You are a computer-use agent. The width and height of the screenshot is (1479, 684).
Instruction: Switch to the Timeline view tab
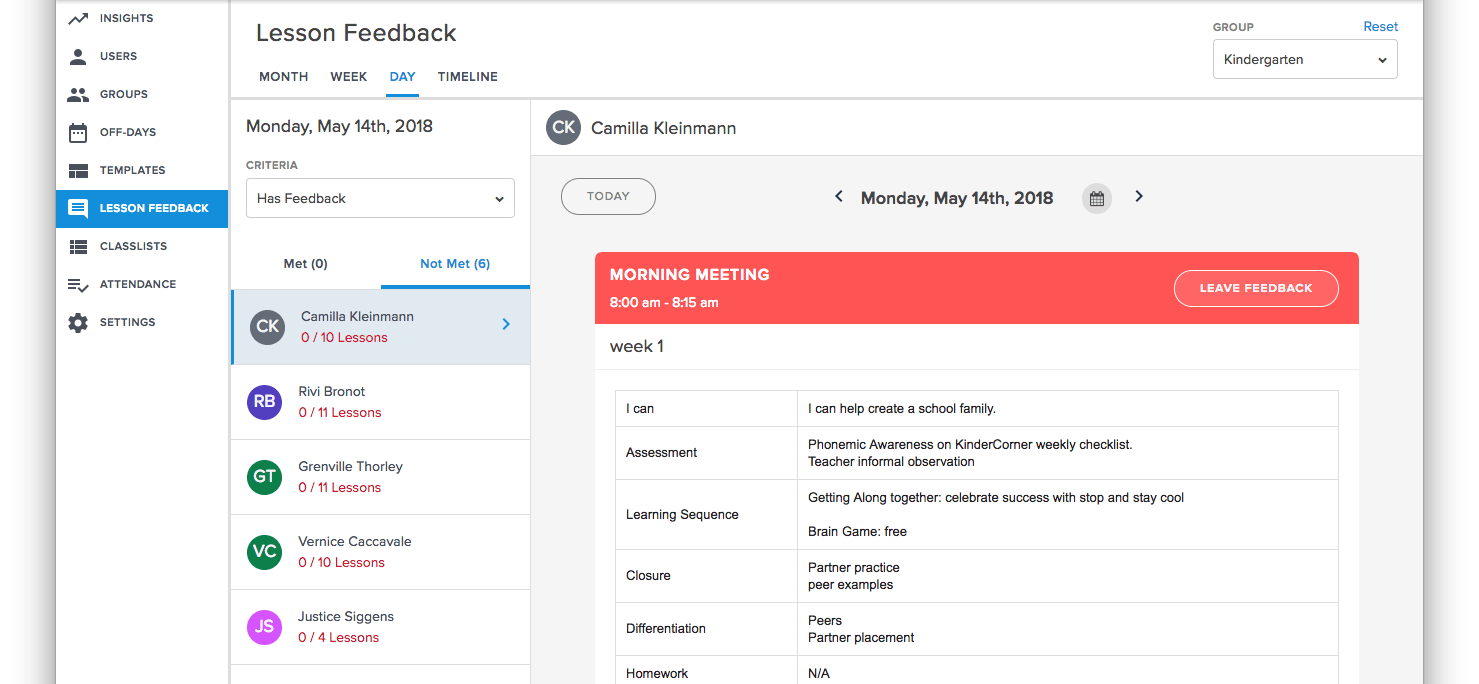pos(468,77)
